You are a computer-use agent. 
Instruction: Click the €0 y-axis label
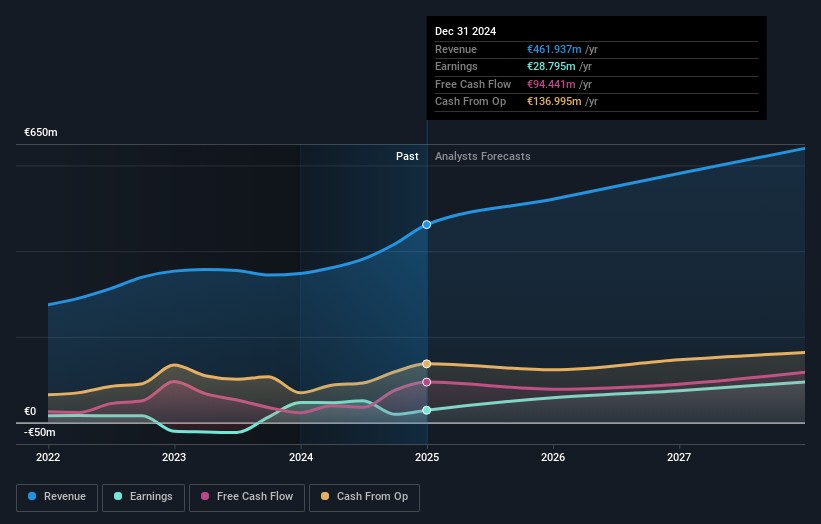point(30,411)
